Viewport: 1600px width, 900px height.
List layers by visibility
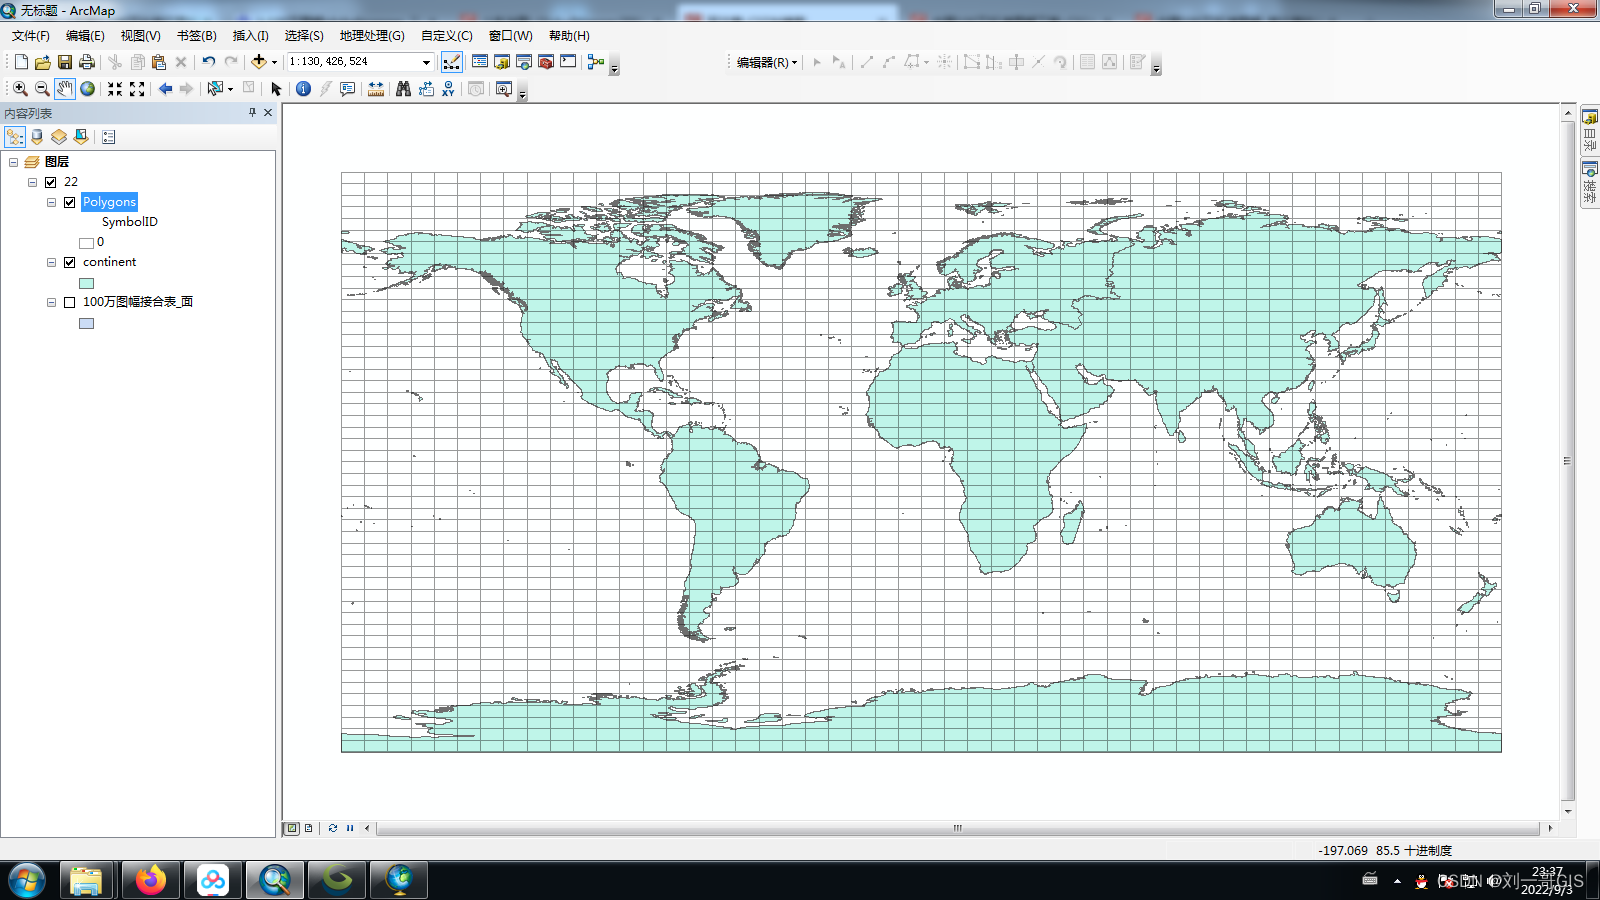click(59, 137)
